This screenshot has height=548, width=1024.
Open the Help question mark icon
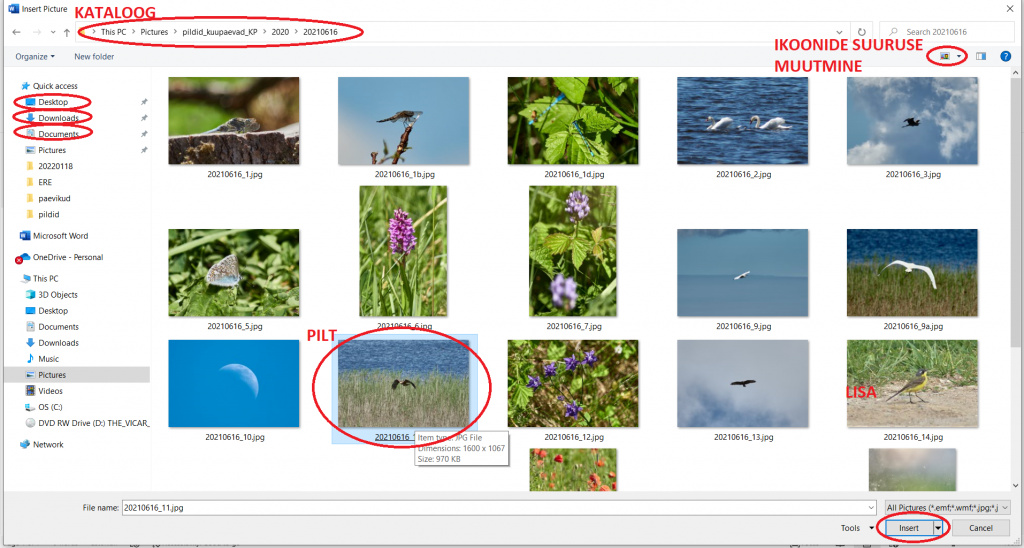1004,56
